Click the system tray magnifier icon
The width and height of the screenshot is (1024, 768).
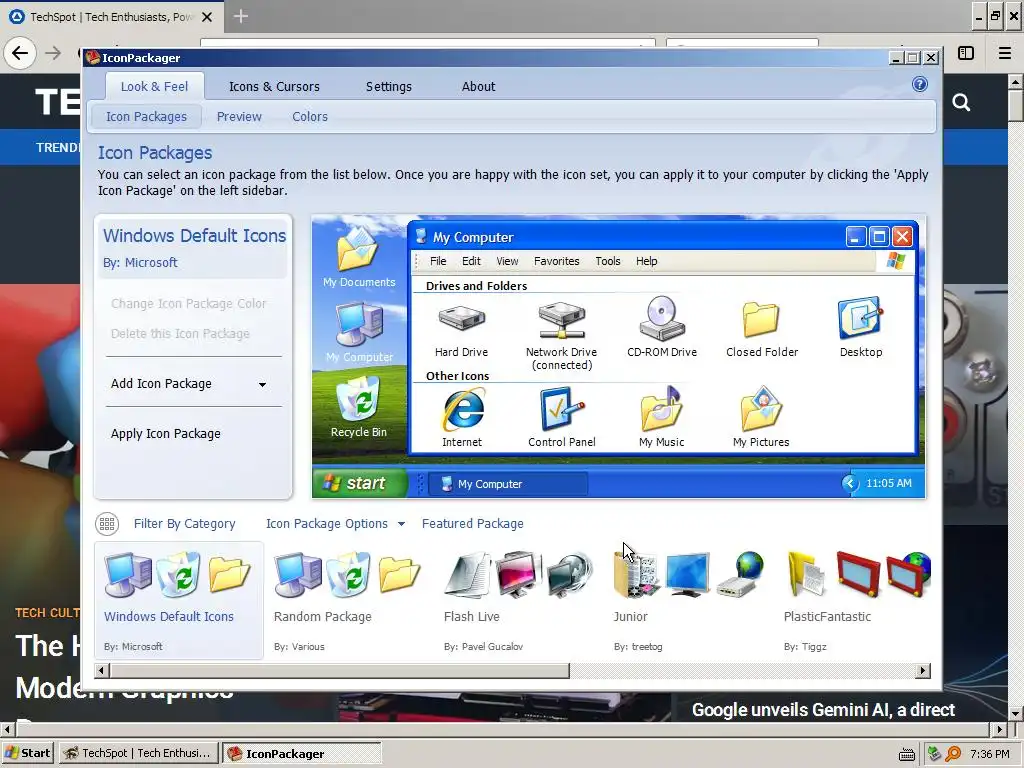953,754
